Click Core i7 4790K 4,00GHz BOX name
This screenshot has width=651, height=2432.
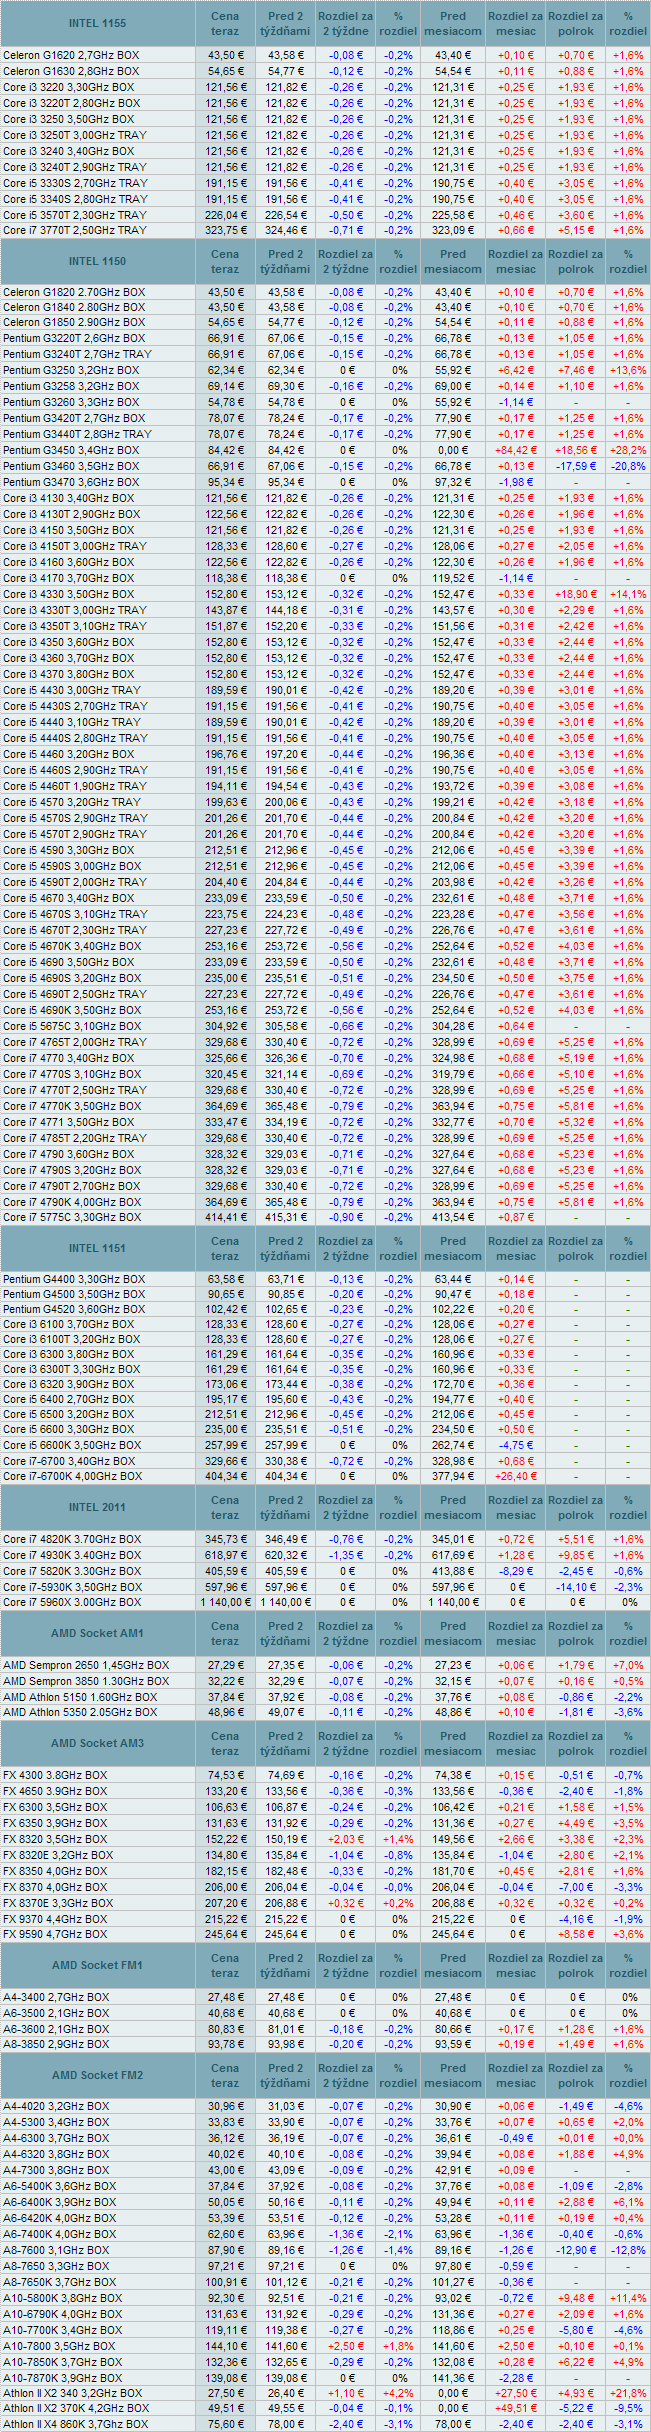click(x=71, y=1202)
